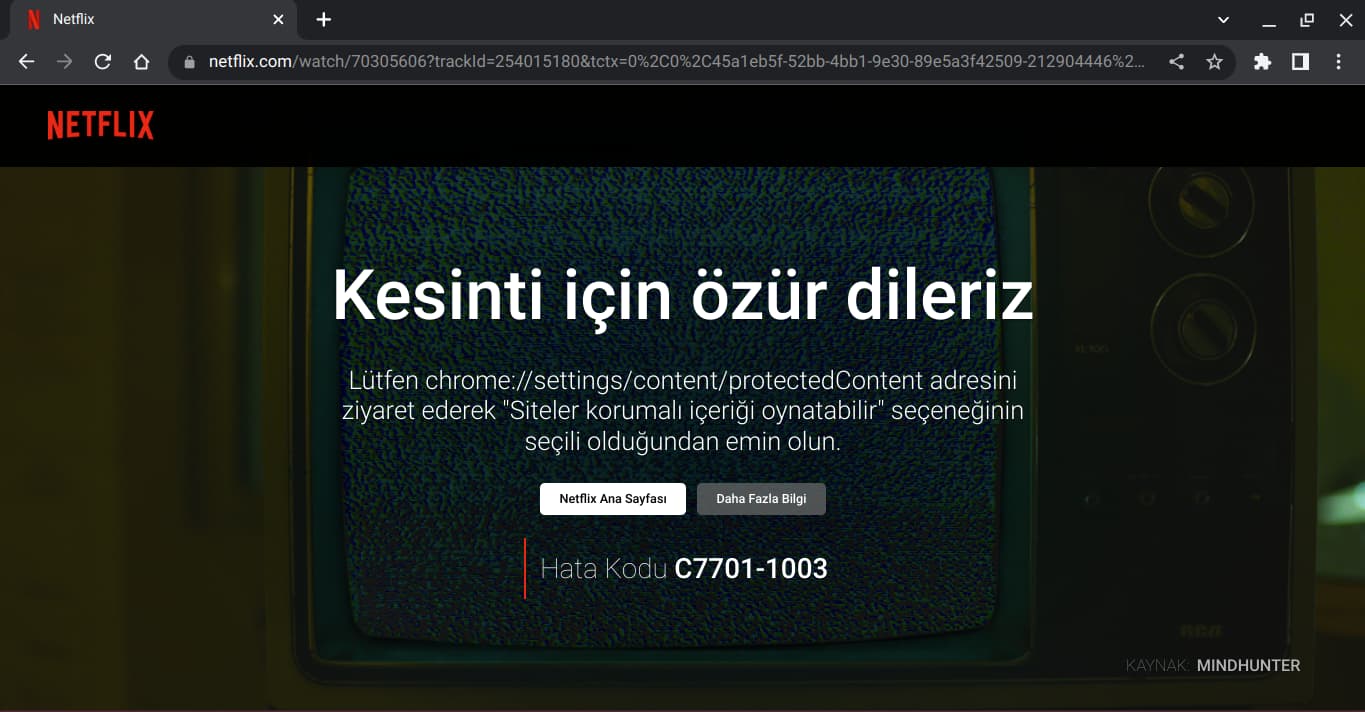Viewport: 1365px width, 712px height.
Task: Click the address bar URL
Action: 677,62
